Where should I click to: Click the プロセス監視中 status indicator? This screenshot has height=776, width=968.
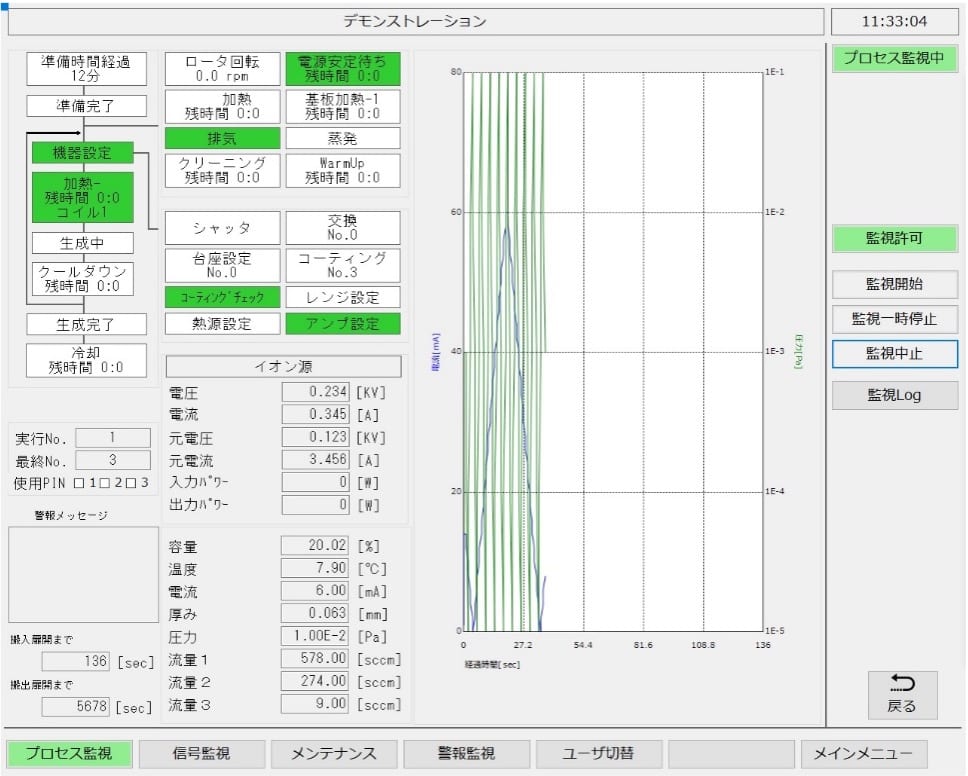(895, 59)
